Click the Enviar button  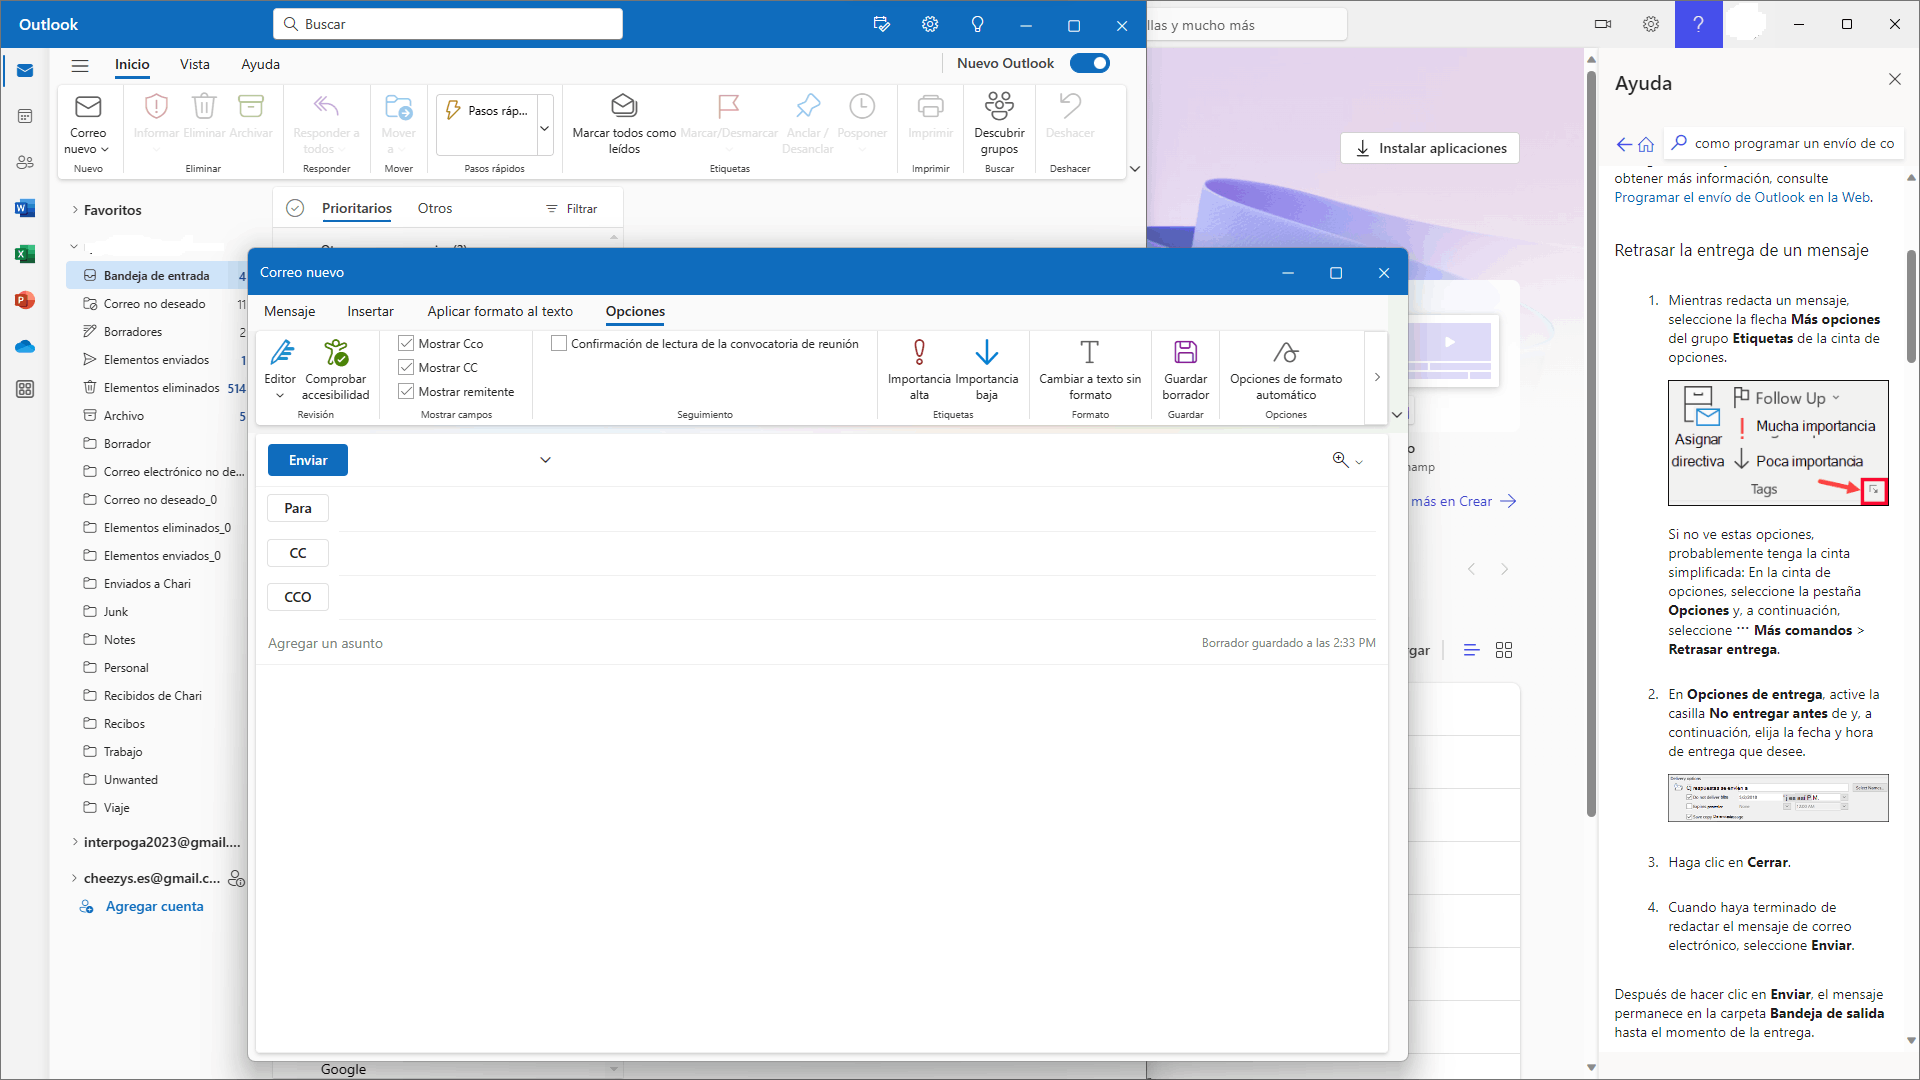[x=308, y=460]
